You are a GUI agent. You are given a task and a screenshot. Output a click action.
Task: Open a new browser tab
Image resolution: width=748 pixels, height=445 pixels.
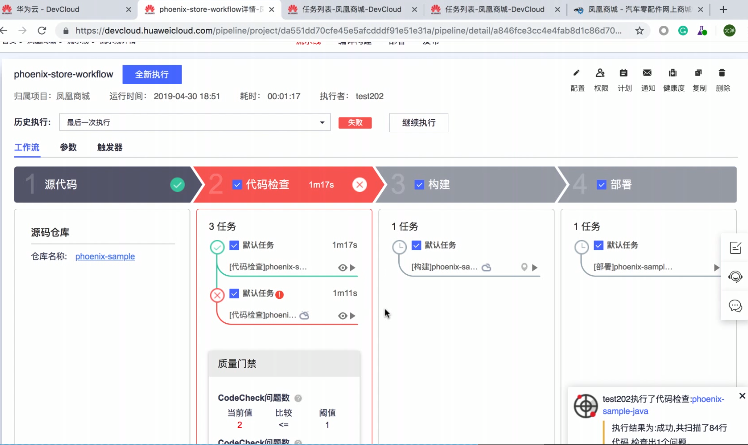point(723,9)
